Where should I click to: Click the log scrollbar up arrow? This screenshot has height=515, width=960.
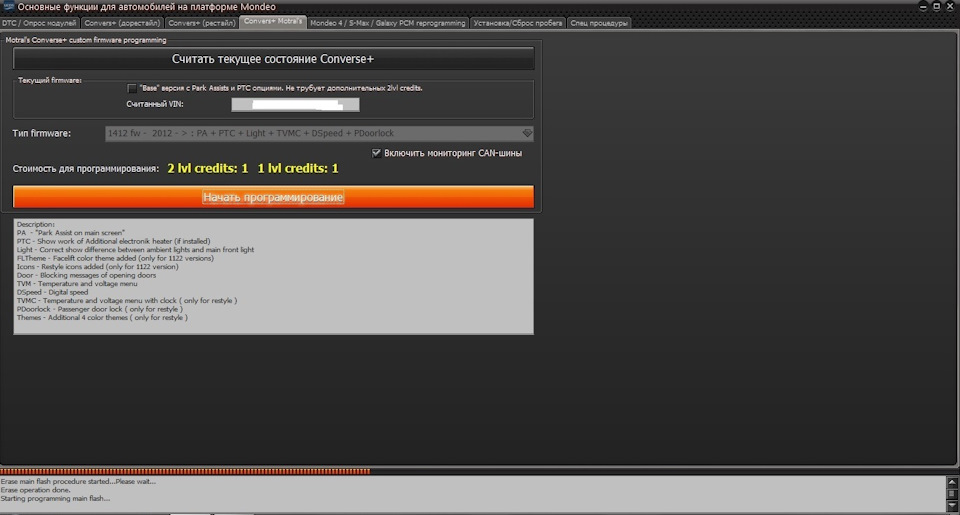(x=952, y=483)
